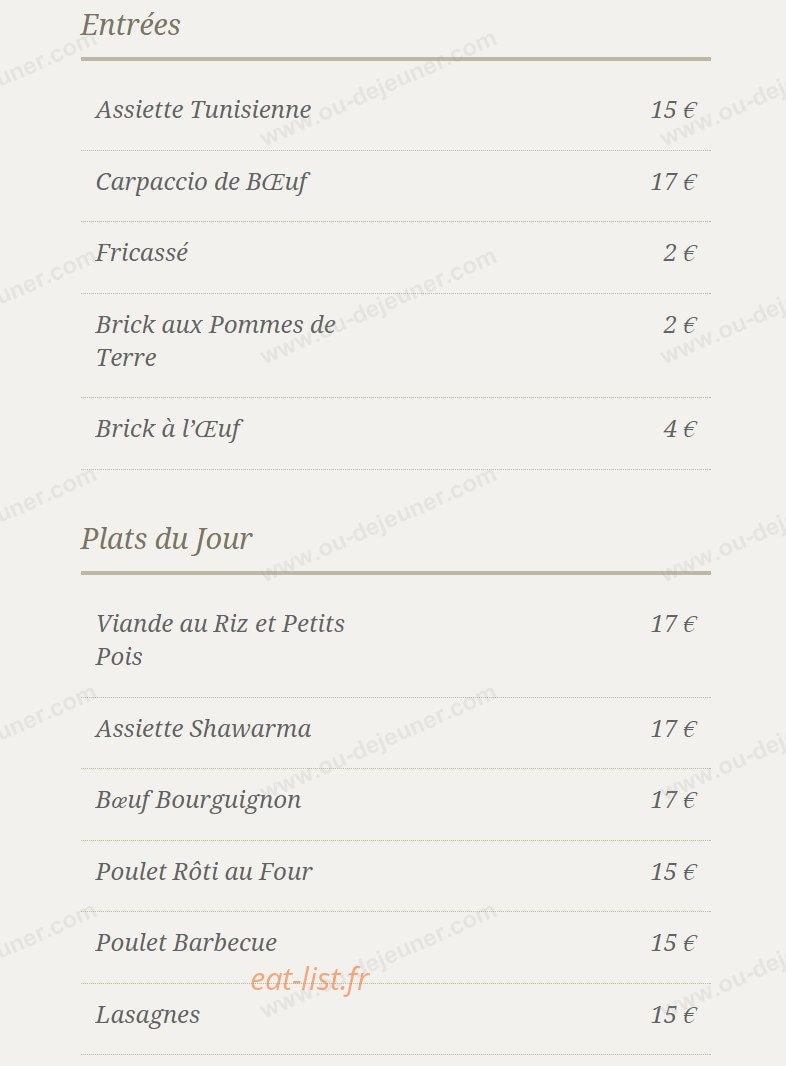
Task: Click the 4 € price of Brick à l'Œuf
Action: [680, 429]
